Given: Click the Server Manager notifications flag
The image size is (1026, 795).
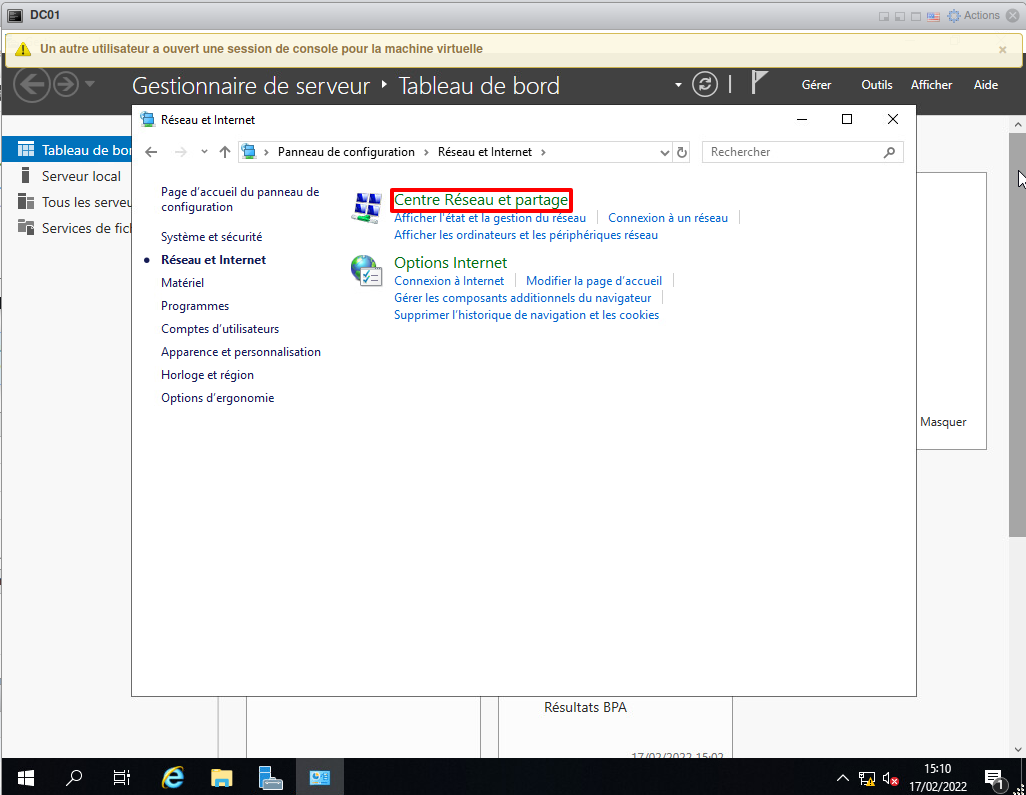Looking at the screenshot, I should click(x=760, y=84).
